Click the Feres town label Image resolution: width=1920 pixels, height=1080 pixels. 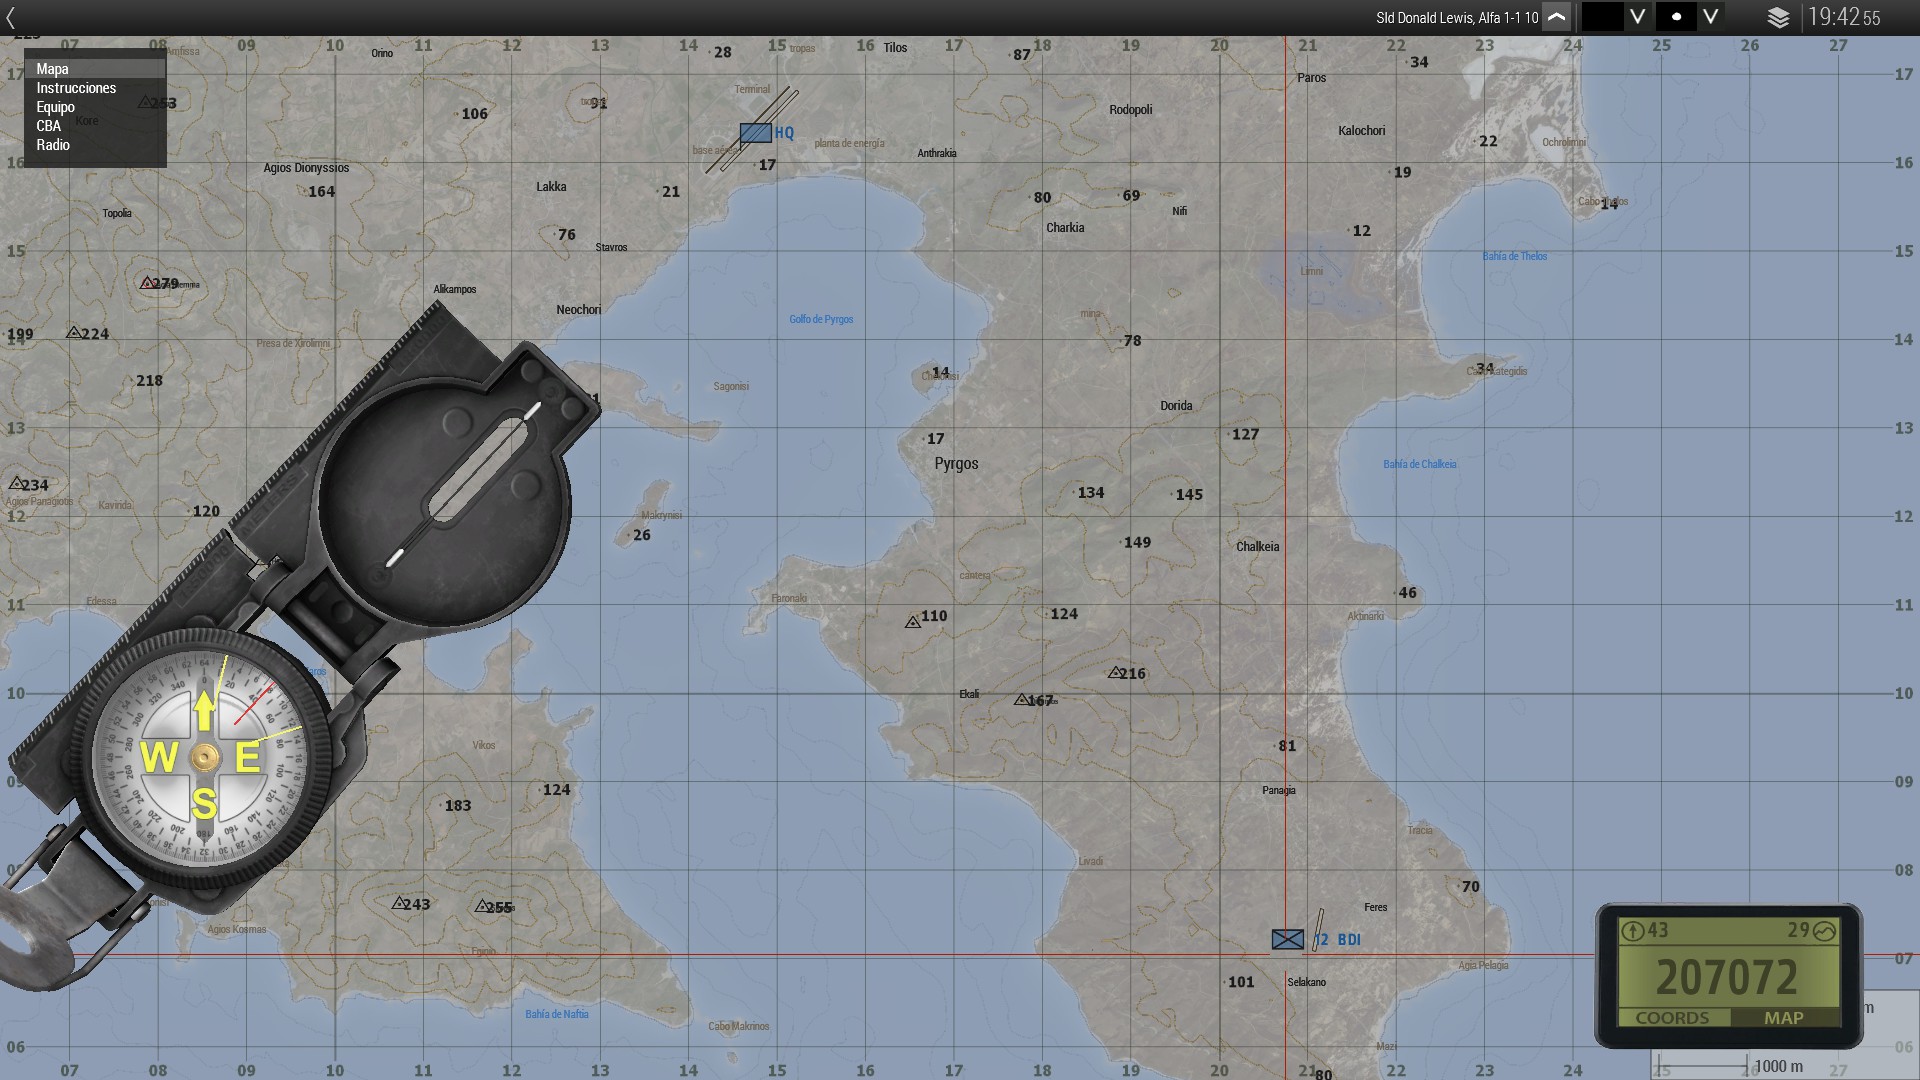tap(1376, 907)
